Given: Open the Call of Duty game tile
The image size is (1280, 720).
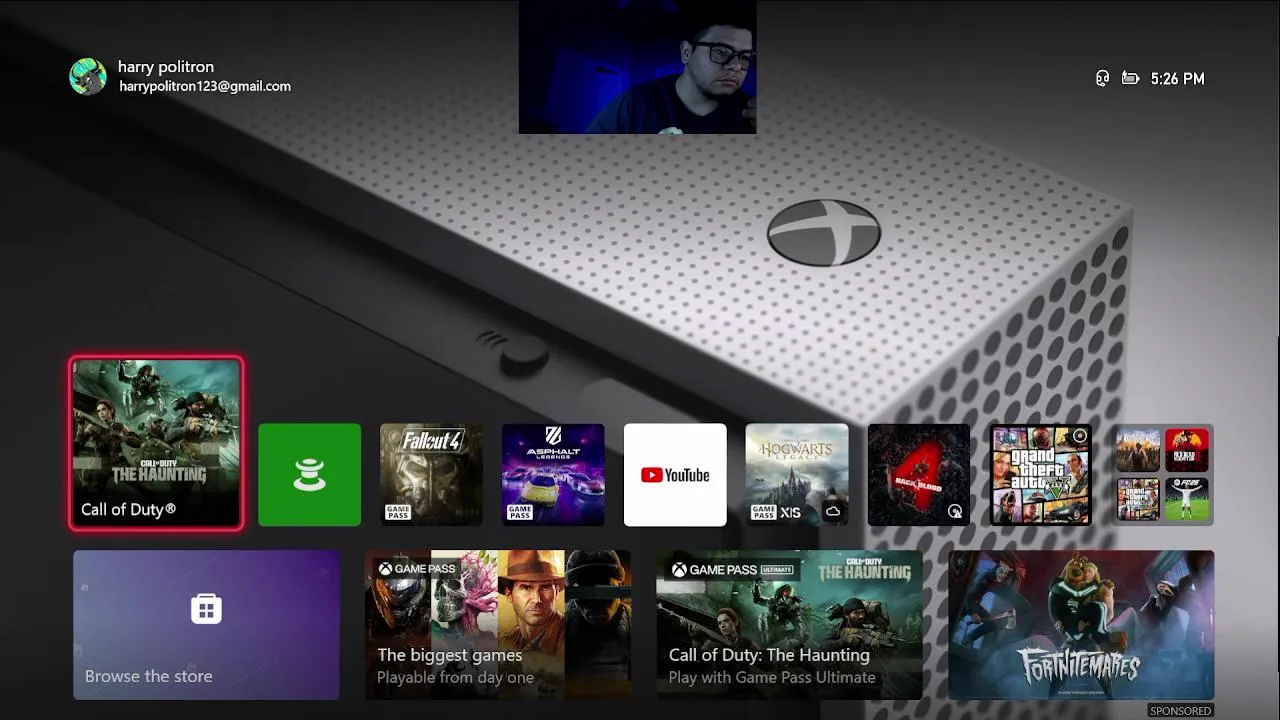Looking at the screenshot, I should (x=156, y=443).
